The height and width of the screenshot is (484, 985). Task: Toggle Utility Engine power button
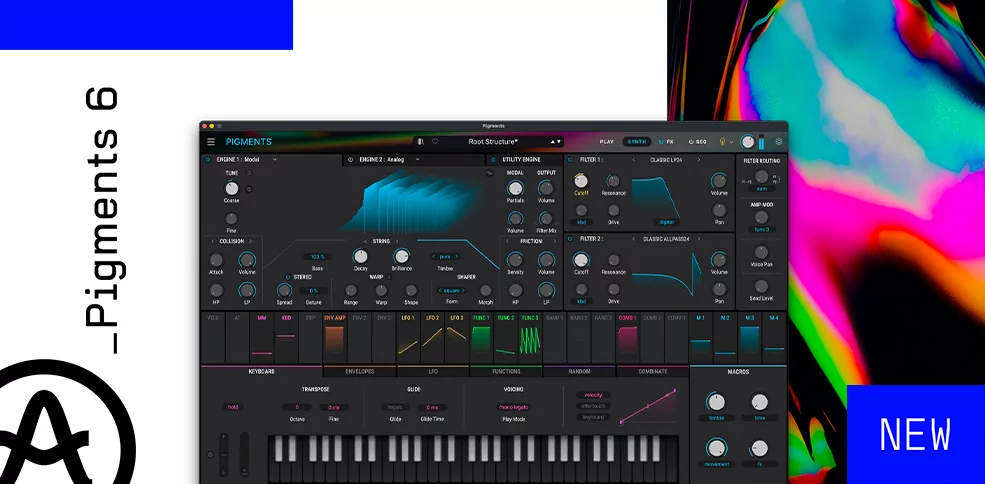coord(494,160)
